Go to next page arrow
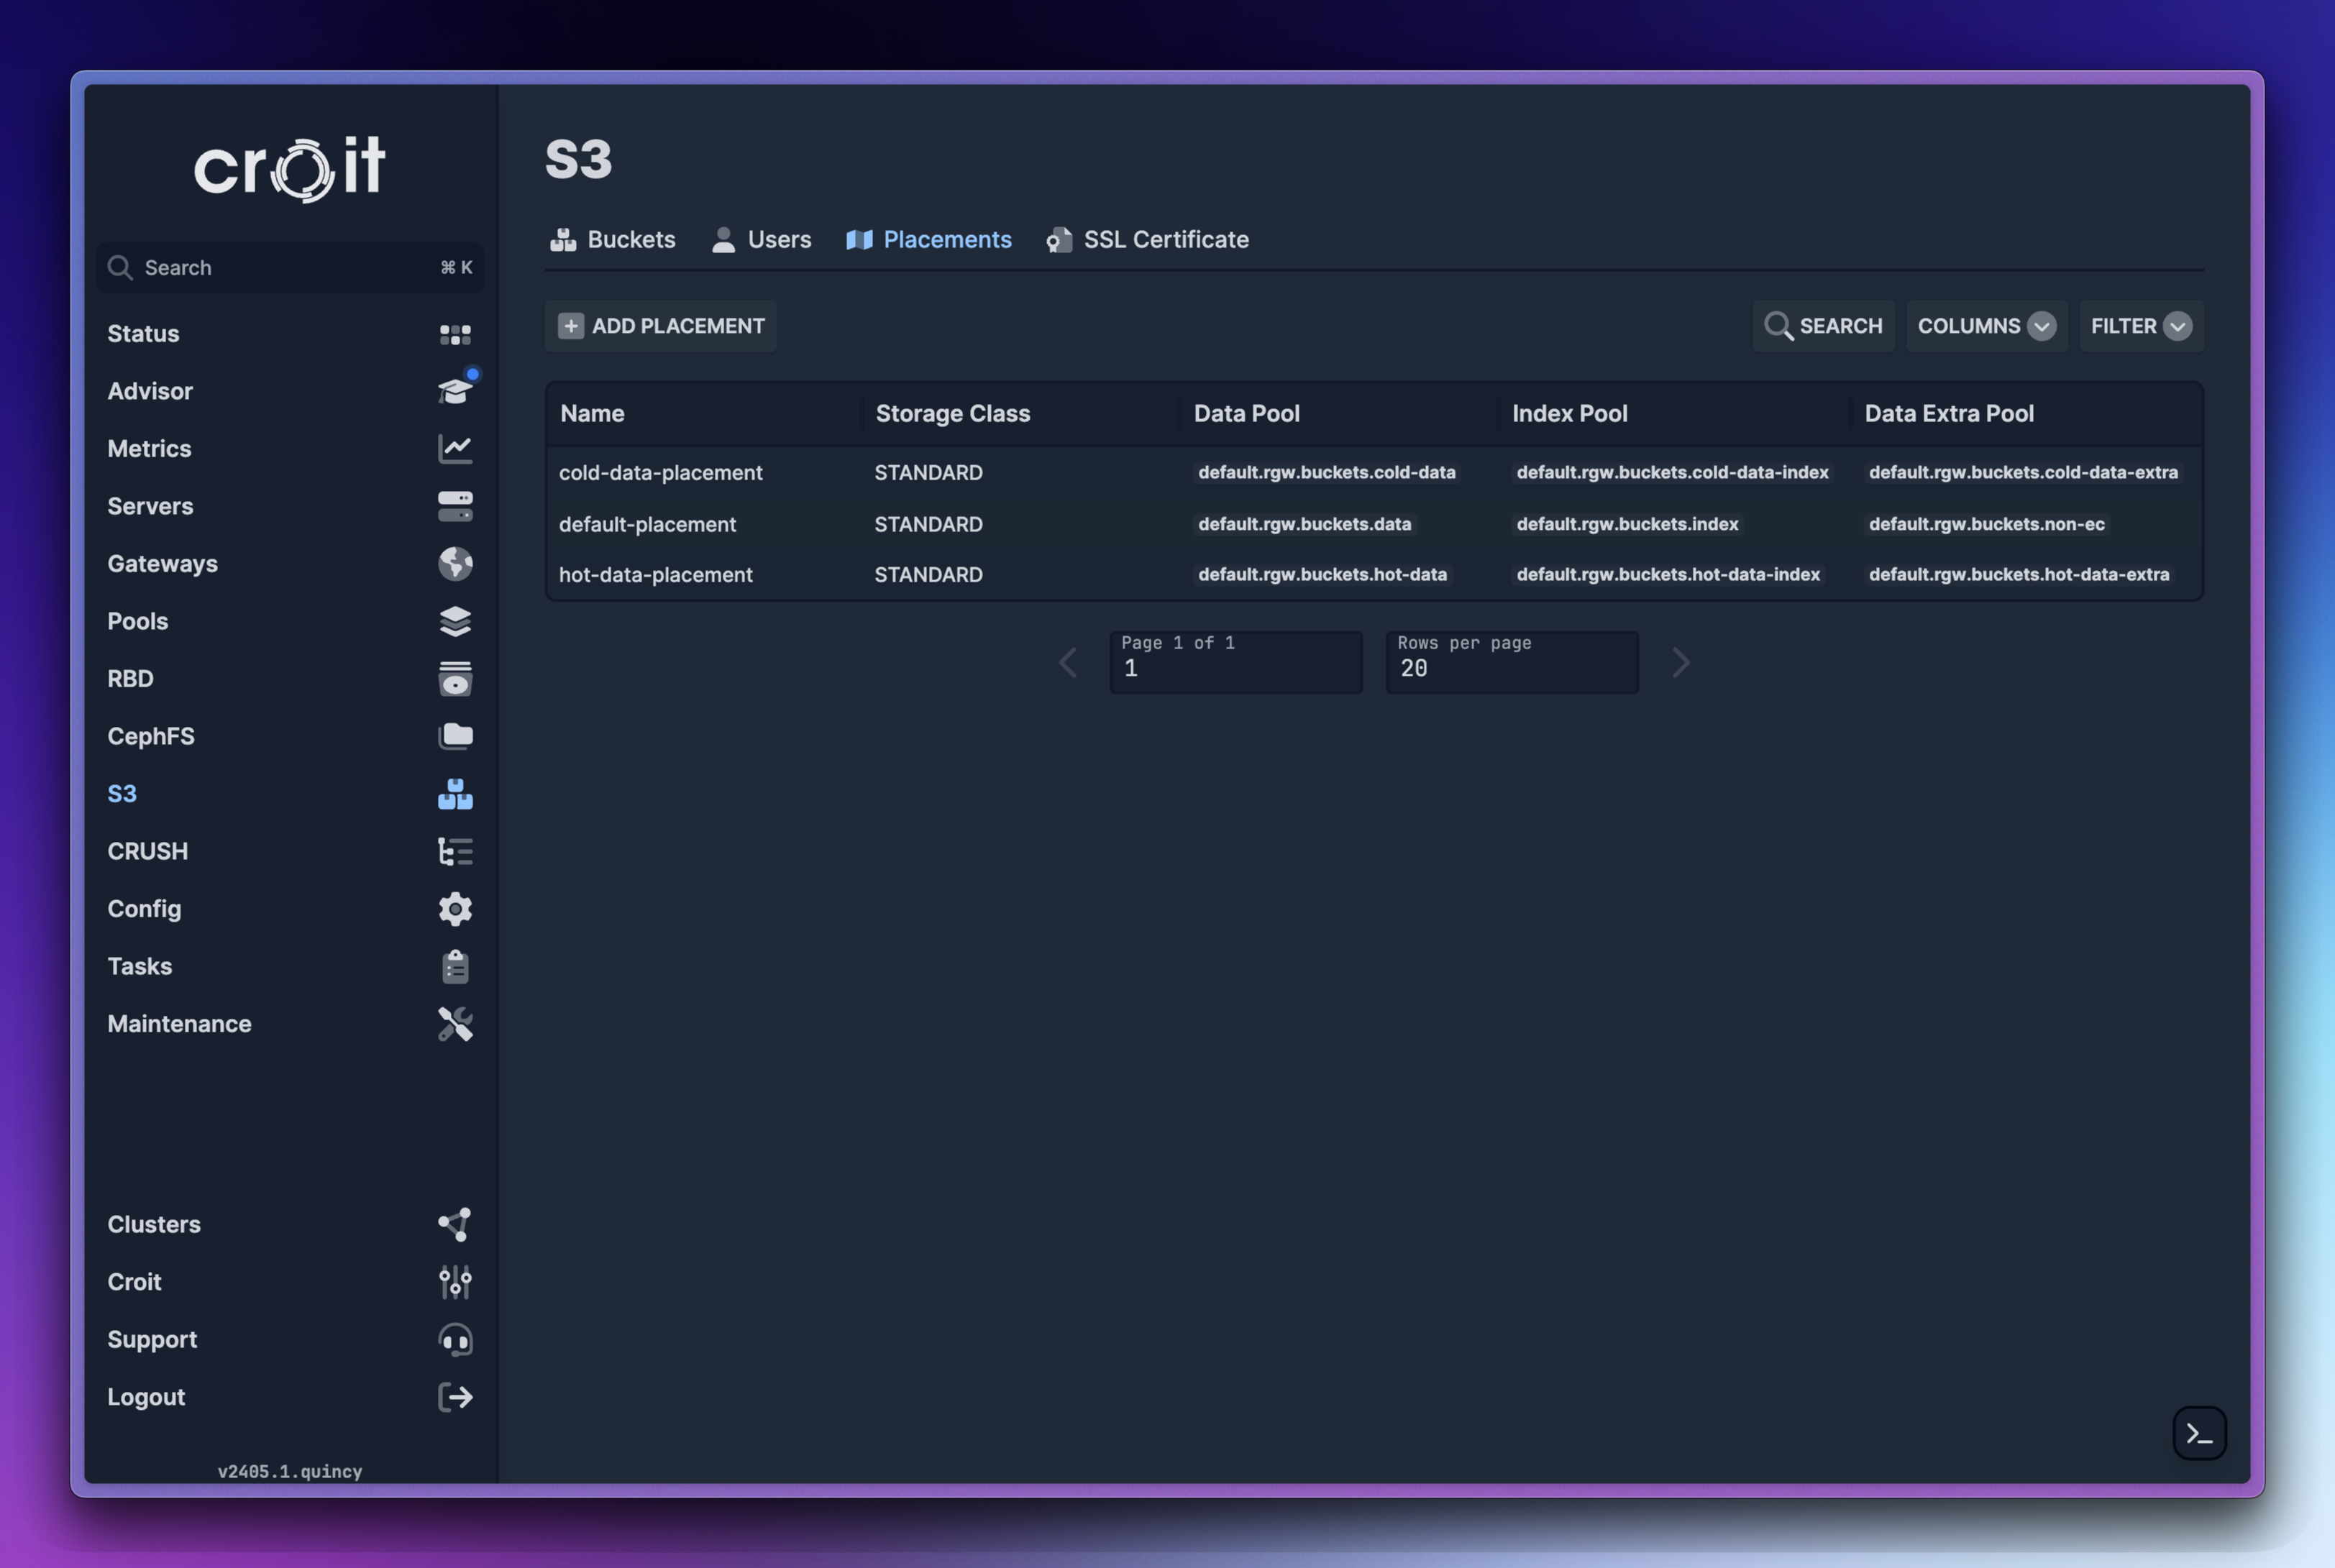Viewport: 2335px width, 1568px height. [x=1680, y=662]
